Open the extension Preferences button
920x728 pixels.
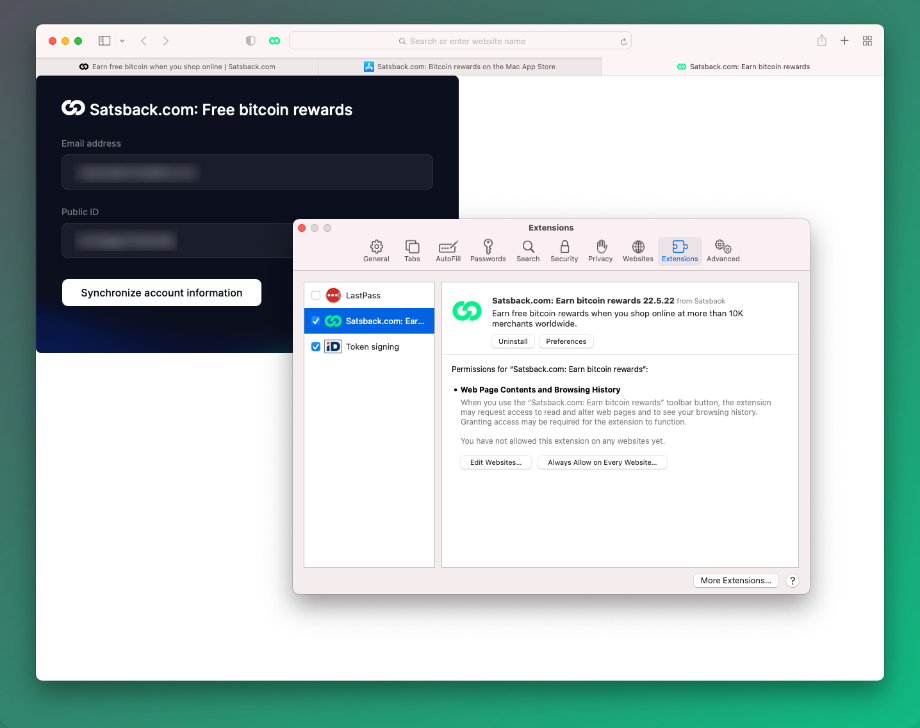click(566, 341)
